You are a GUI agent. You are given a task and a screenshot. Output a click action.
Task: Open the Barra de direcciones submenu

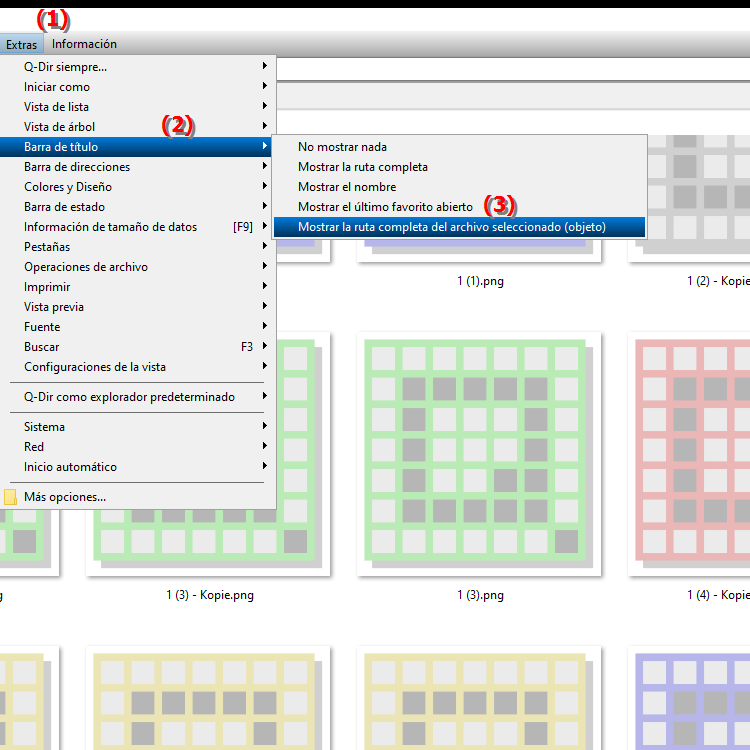[x=138, y=167]
